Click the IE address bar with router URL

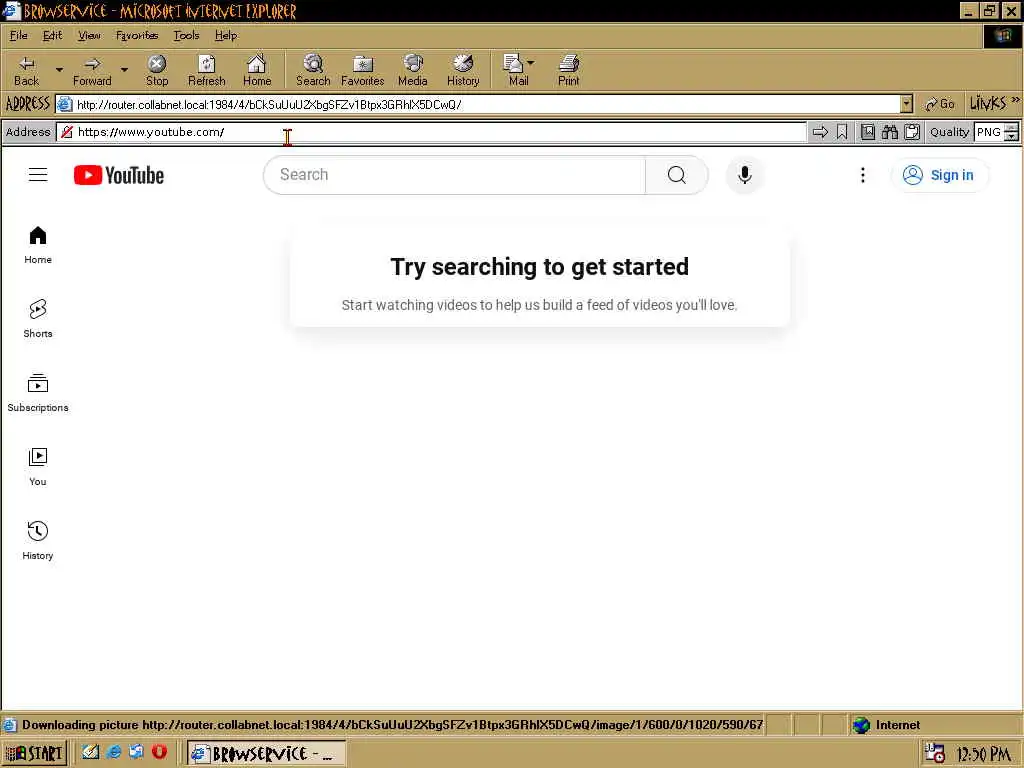479,104
